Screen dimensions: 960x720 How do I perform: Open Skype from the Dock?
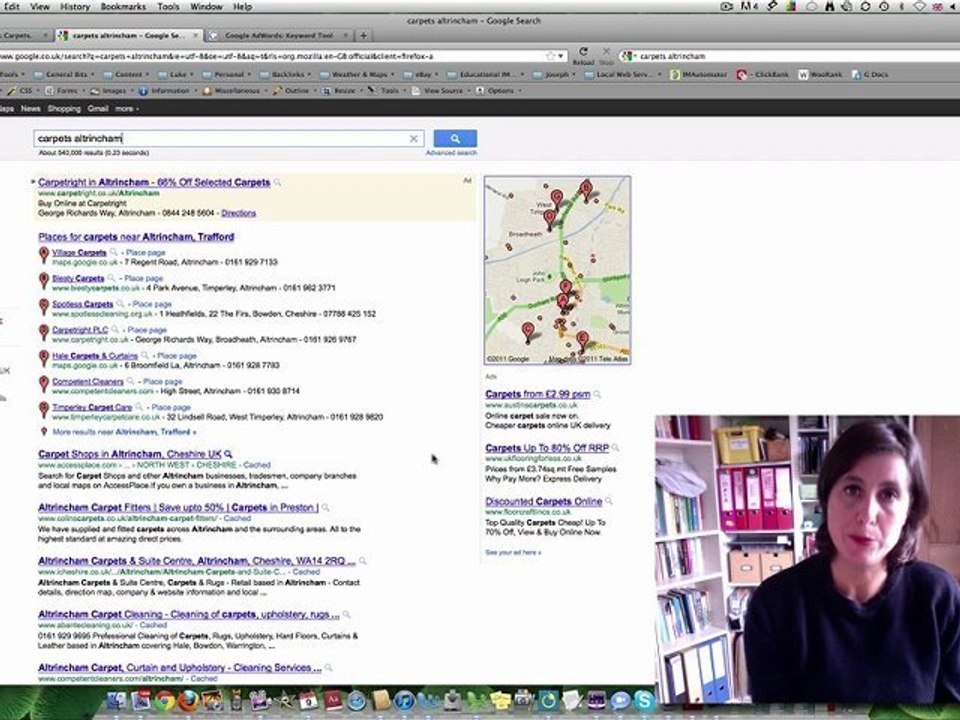click(x=644, y=700)
